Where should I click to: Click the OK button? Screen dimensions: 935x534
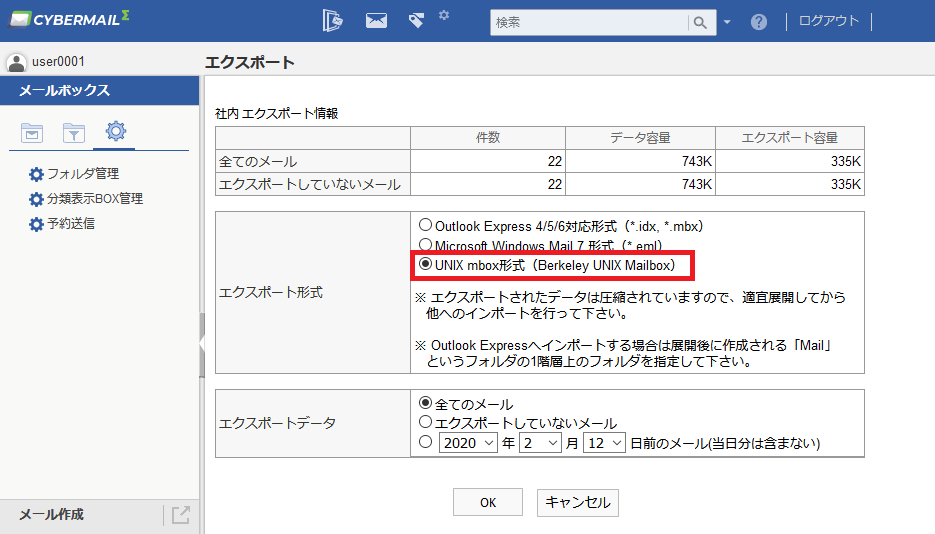pyautogui.click(x=488, y=502)
